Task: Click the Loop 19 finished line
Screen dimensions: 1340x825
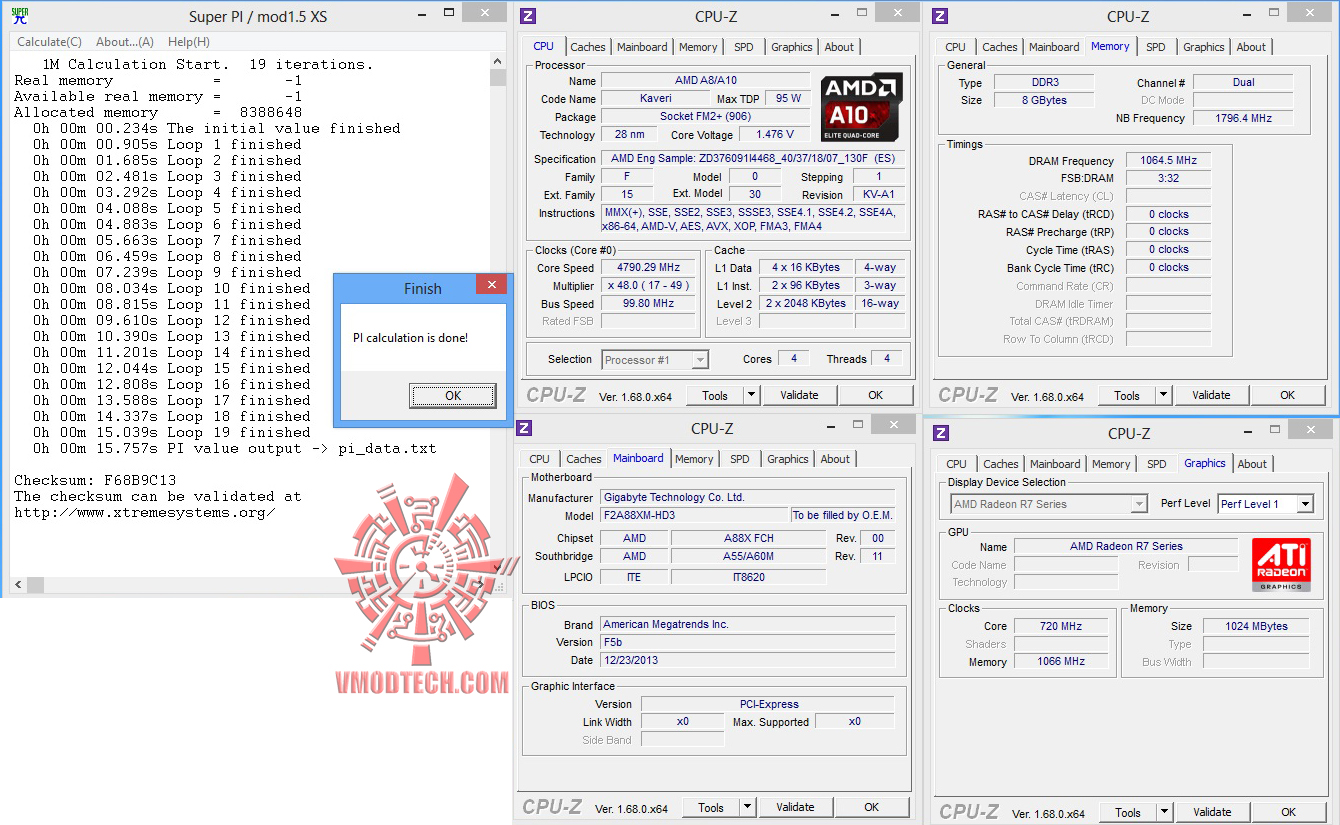Action: (x=171, y=432)
